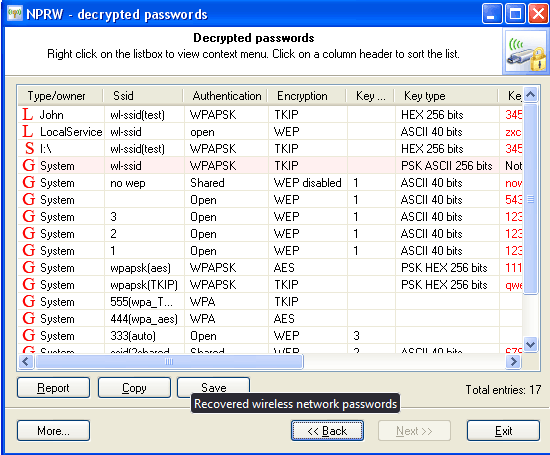Select the wpapsk(TKIP) Ssid cell
This screenshot has height=455, width=550.
144,285
